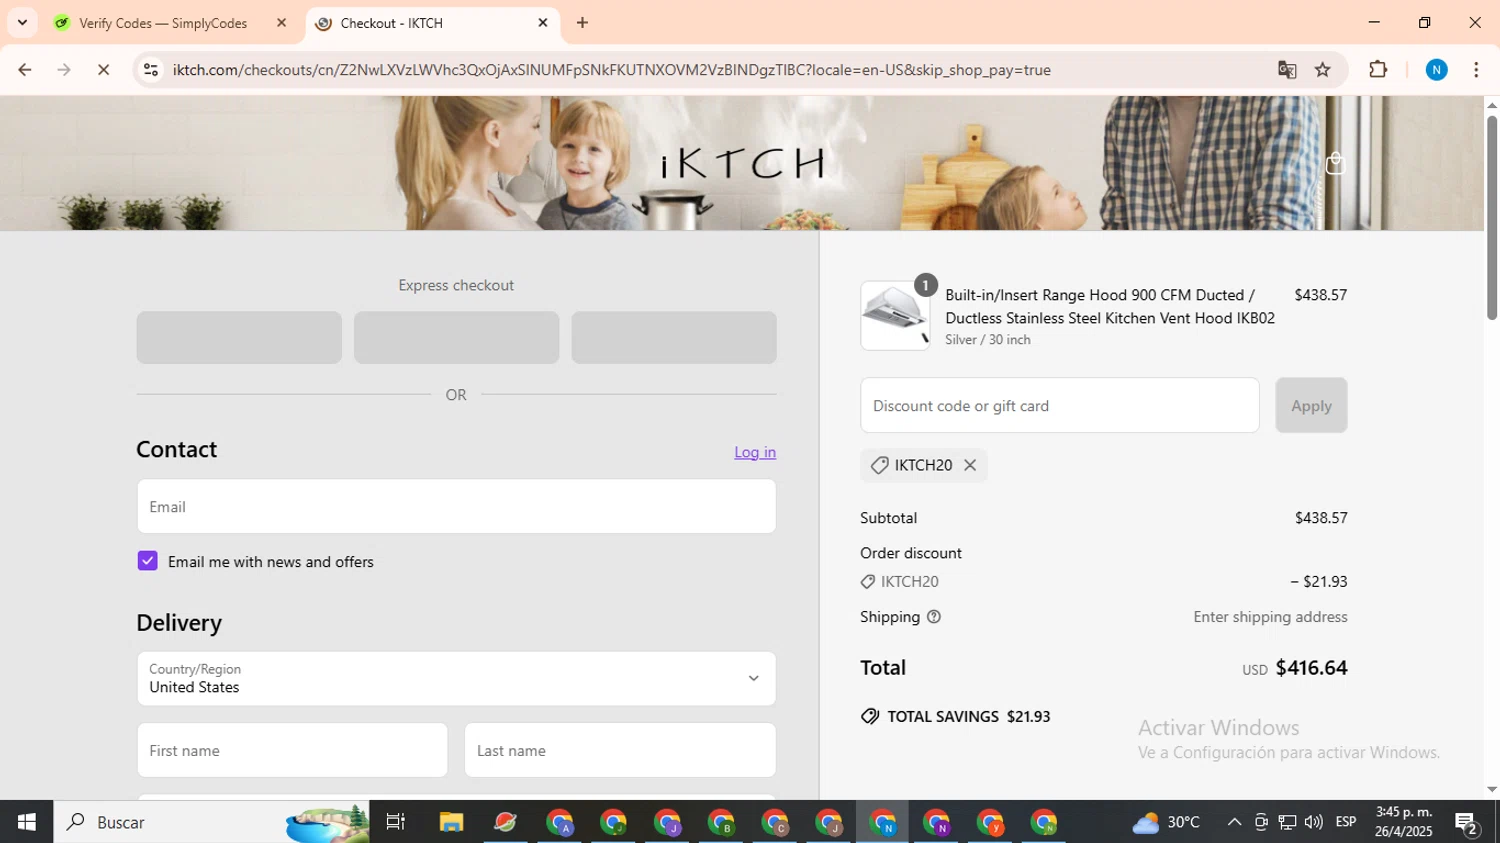Viewport: 1500px width, 843px height.
Task: Expand the Country/Region dropdown
Action: coord(456,679)
